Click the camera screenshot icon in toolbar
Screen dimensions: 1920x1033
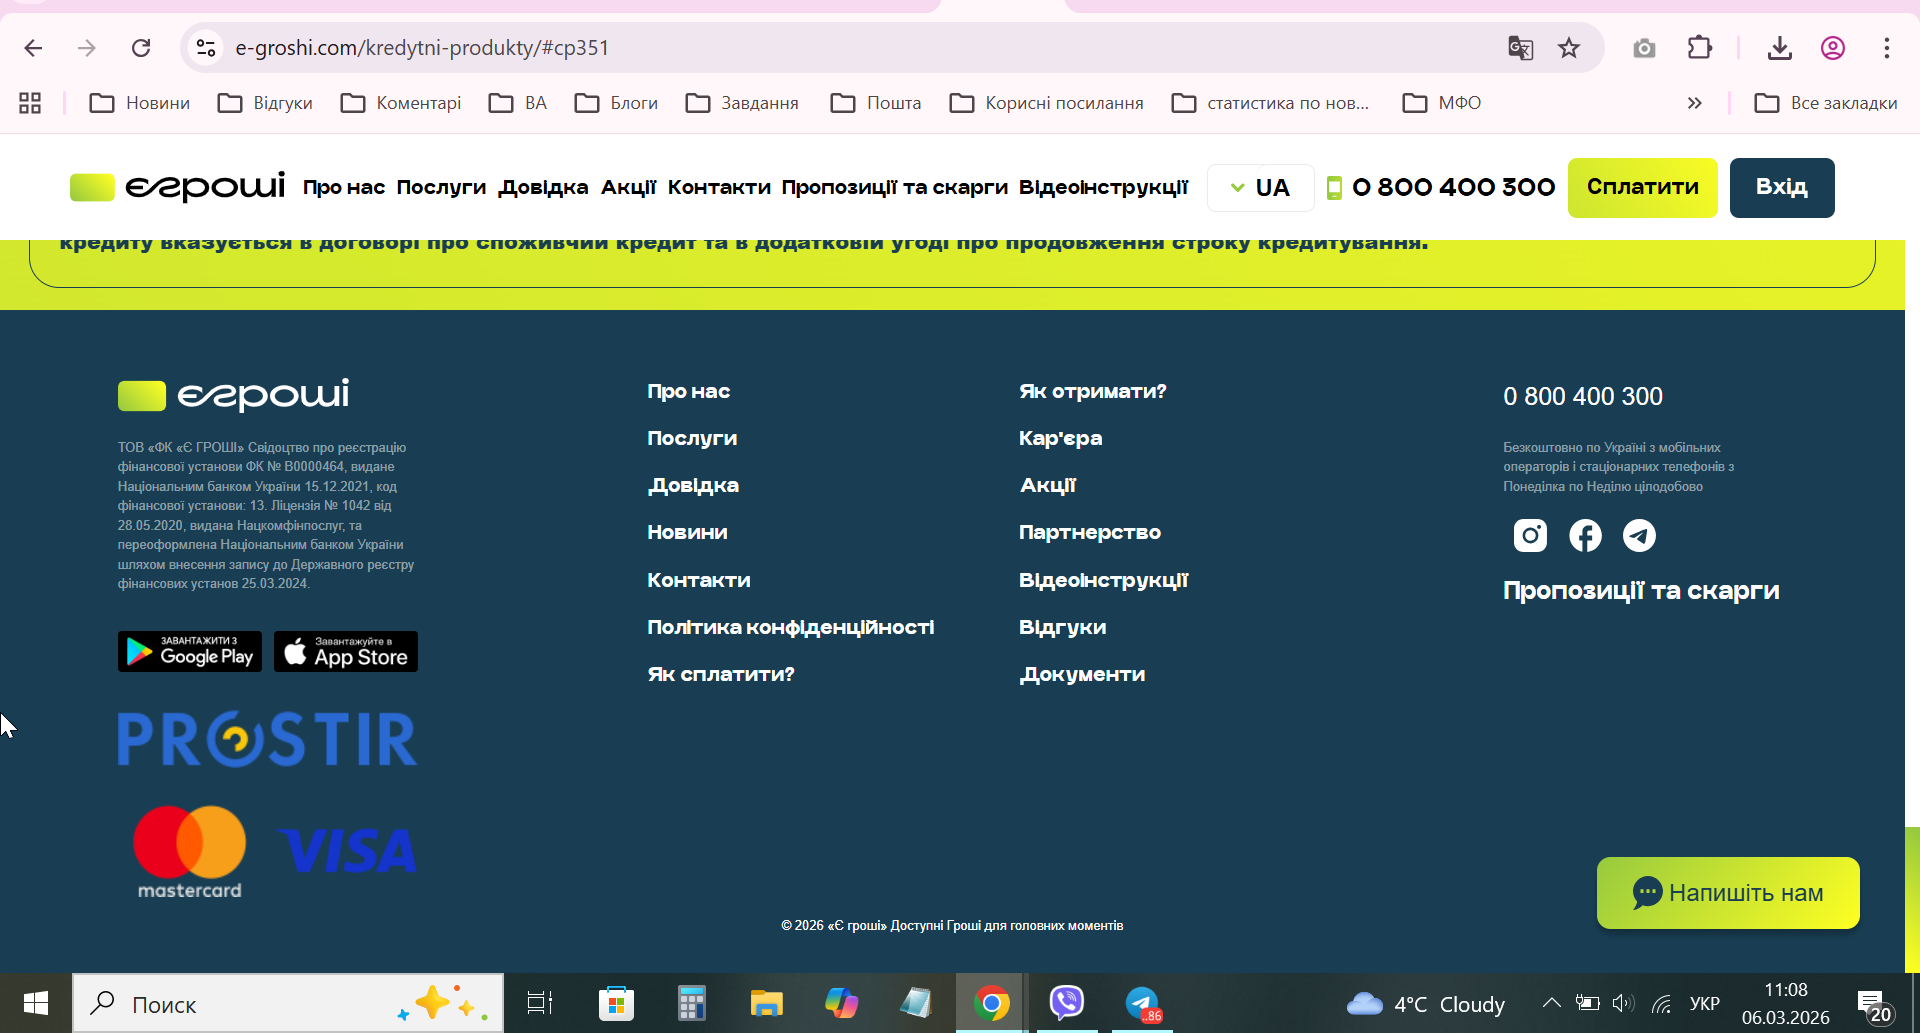click(1644, 48)
